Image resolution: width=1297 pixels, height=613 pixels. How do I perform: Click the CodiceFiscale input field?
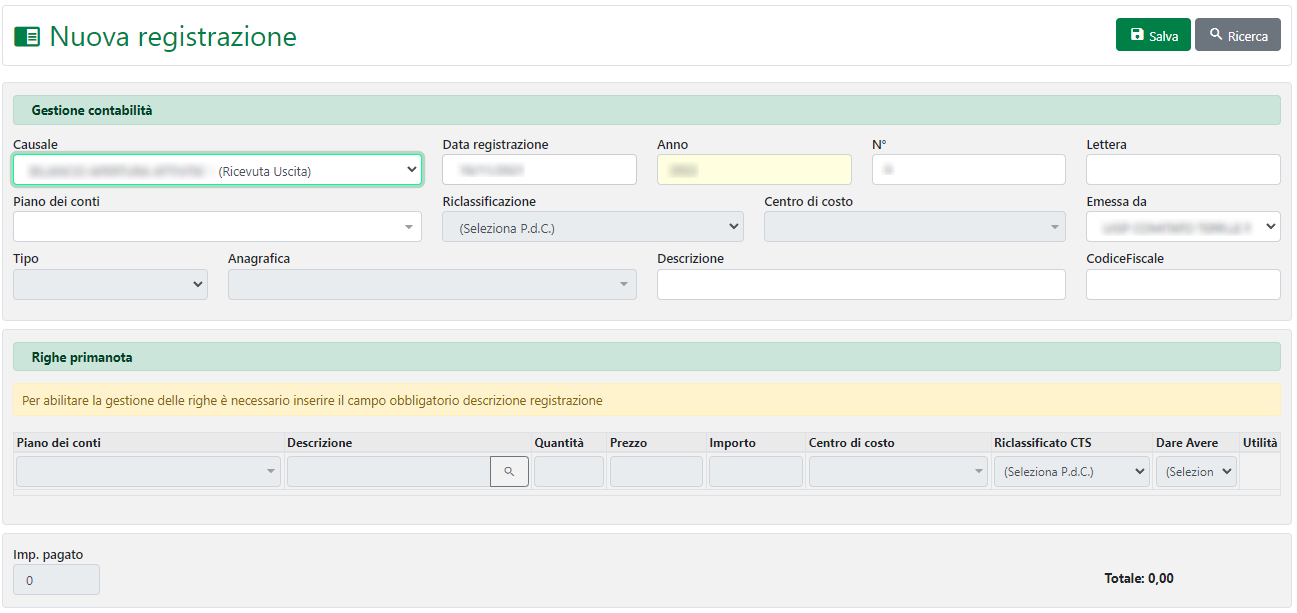[x=1182, y=285]
